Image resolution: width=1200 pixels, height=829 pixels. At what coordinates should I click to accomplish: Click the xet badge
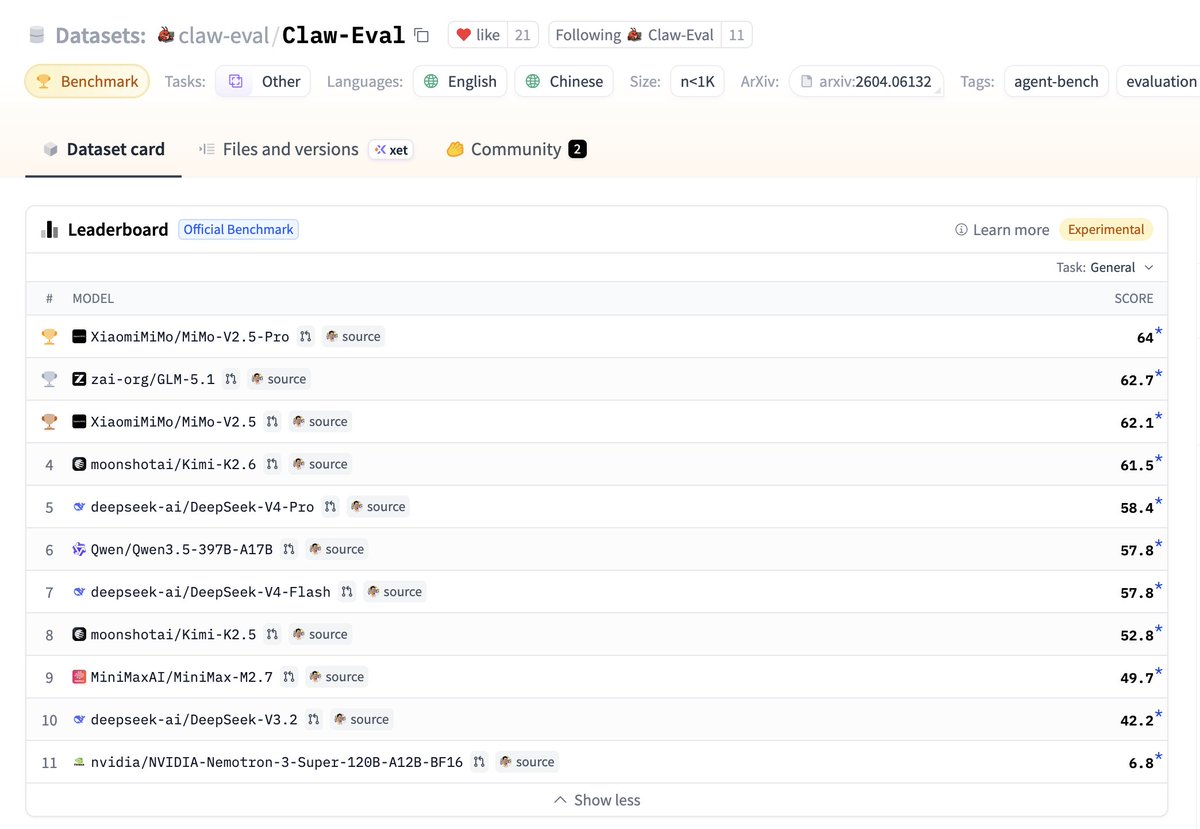click(x=391, y=150)
